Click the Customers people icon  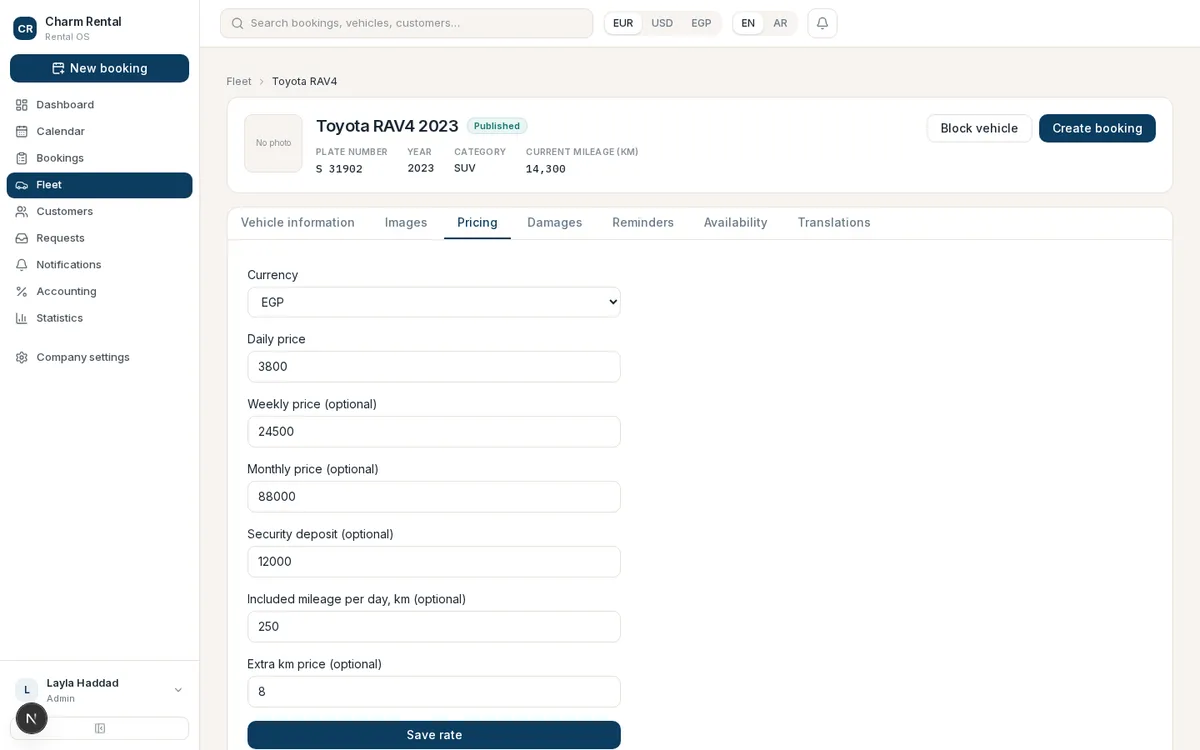pos(22,211)
